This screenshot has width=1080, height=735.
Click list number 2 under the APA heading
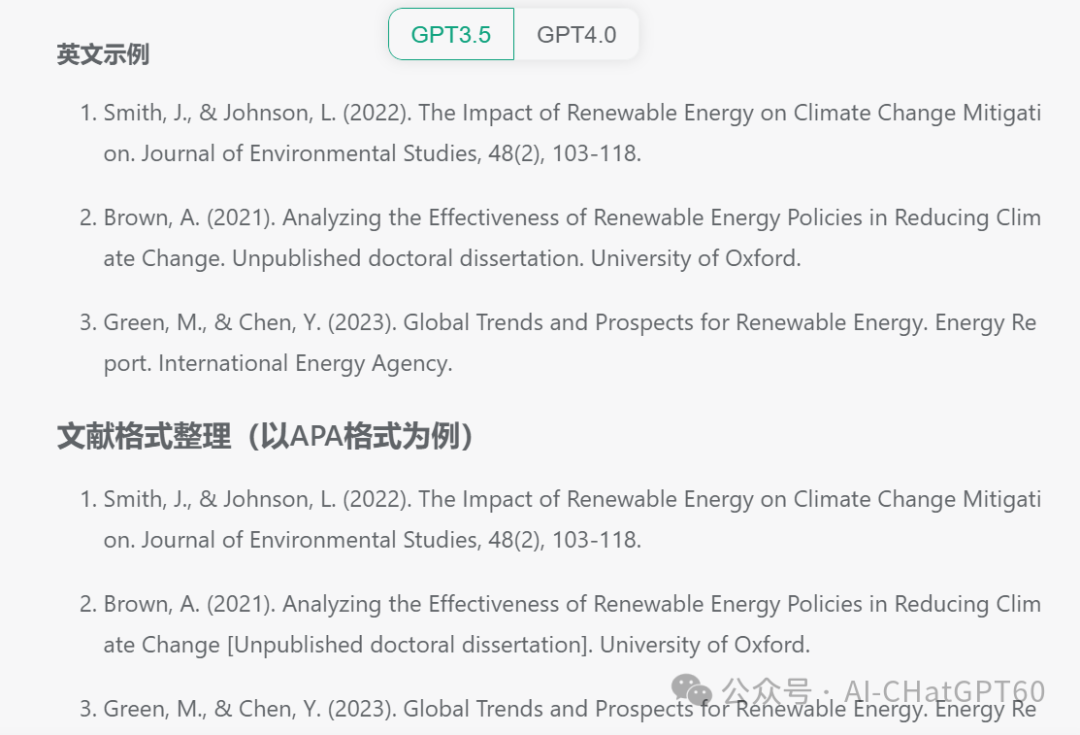[88, 604]
